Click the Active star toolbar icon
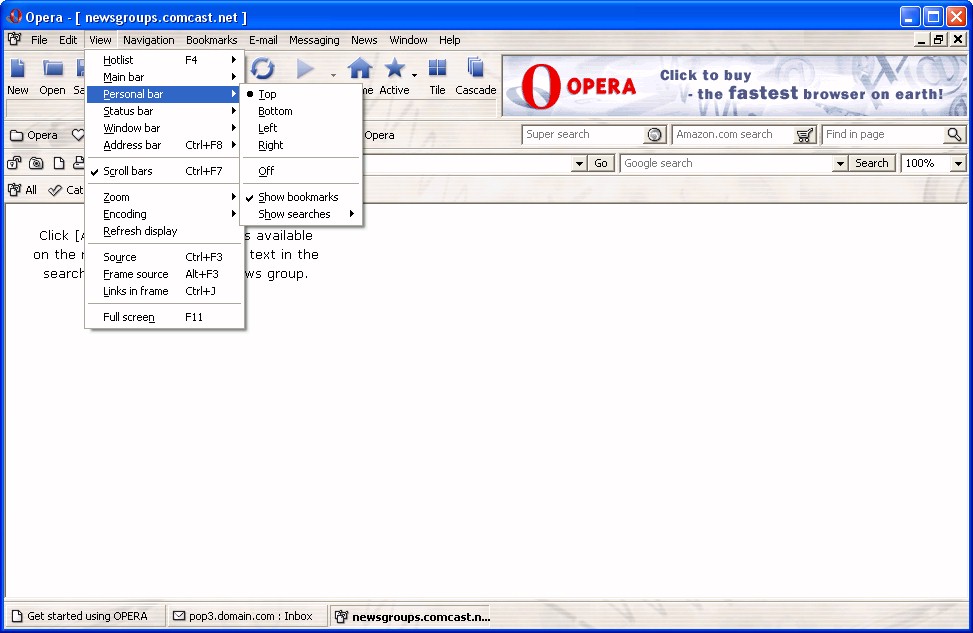 (395, 68)
